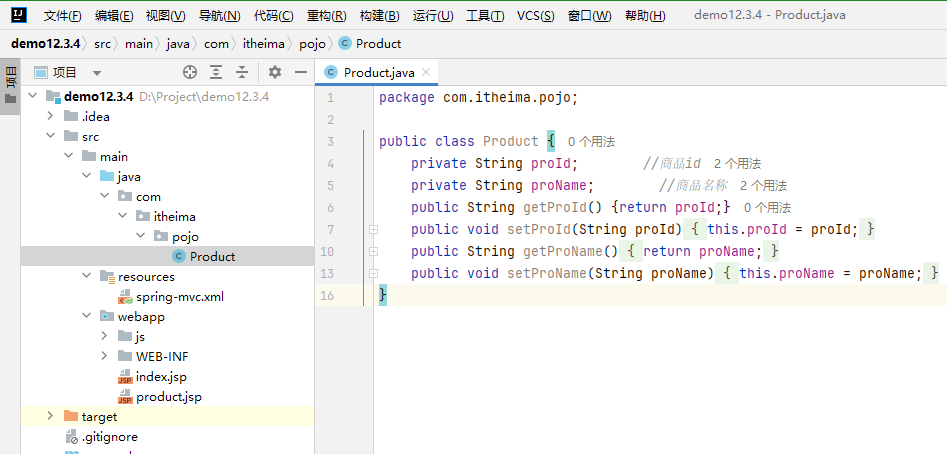Click the pojo breadcrumb in navigation bar
Viewport: 947px width, 454px height.
313,44
